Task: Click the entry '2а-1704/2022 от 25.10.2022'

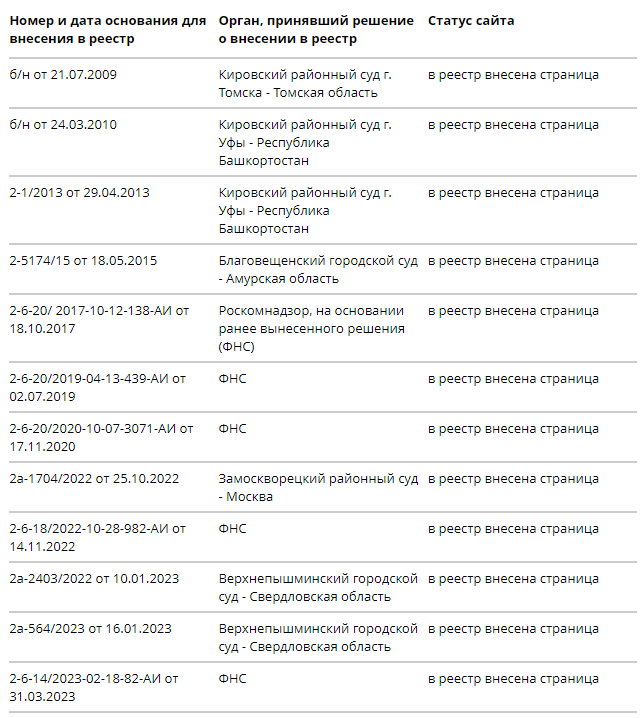Action: [x=94, y=479]
